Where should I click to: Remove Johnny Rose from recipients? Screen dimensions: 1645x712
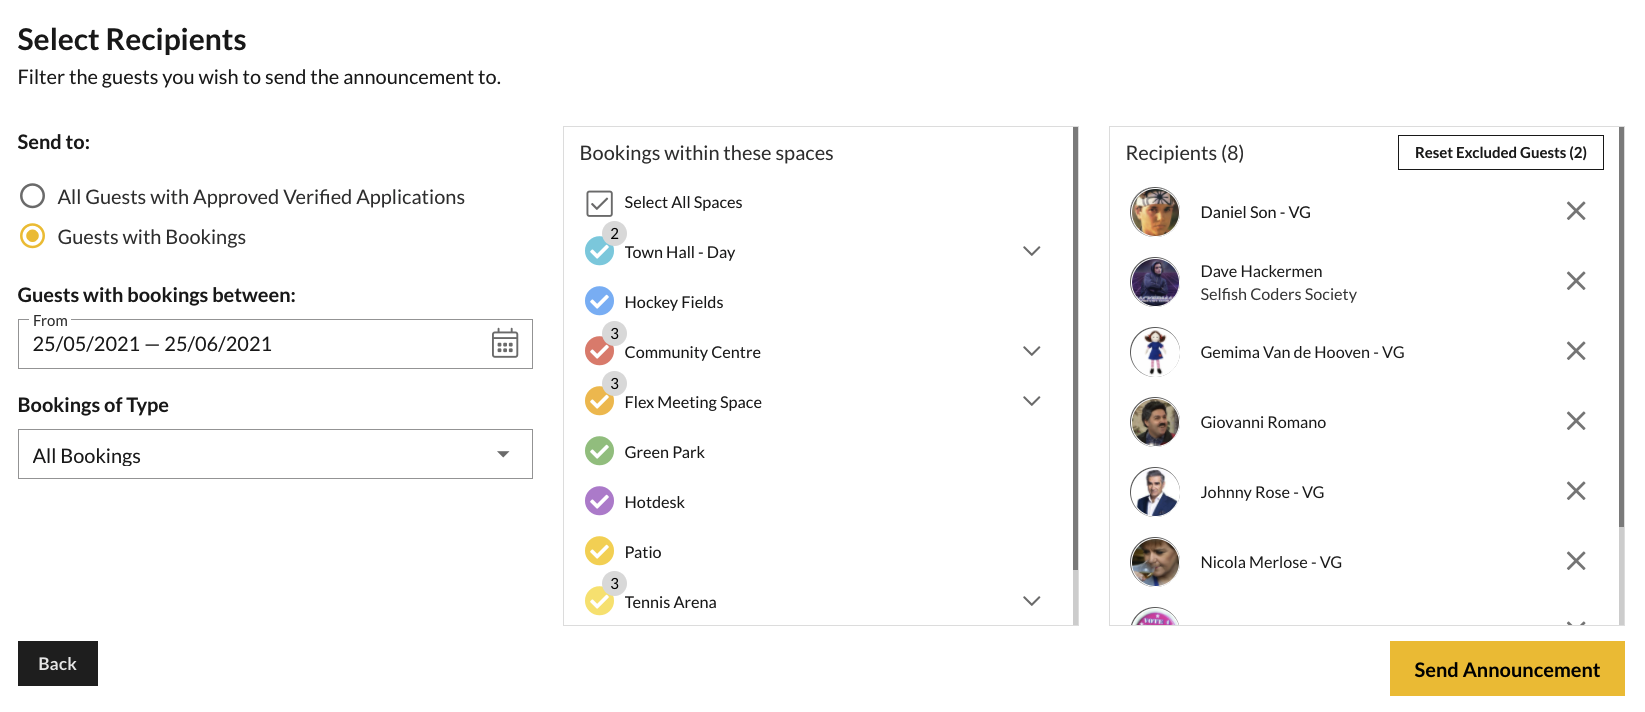pyautogui.click(x=1575, y=491)
